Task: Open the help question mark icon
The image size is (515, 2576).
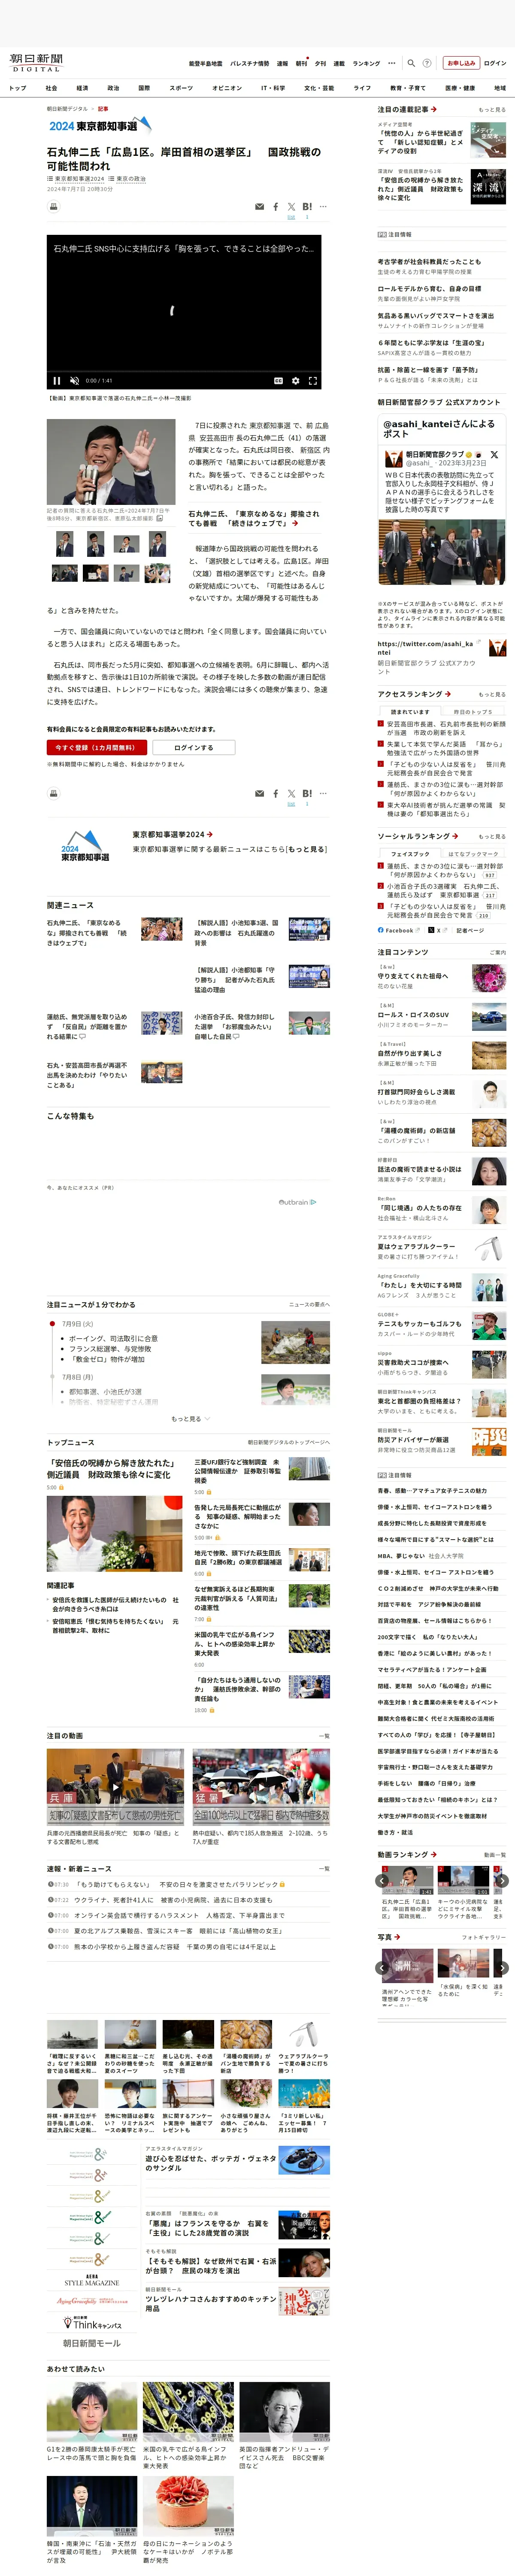Action: coord(427,63)
